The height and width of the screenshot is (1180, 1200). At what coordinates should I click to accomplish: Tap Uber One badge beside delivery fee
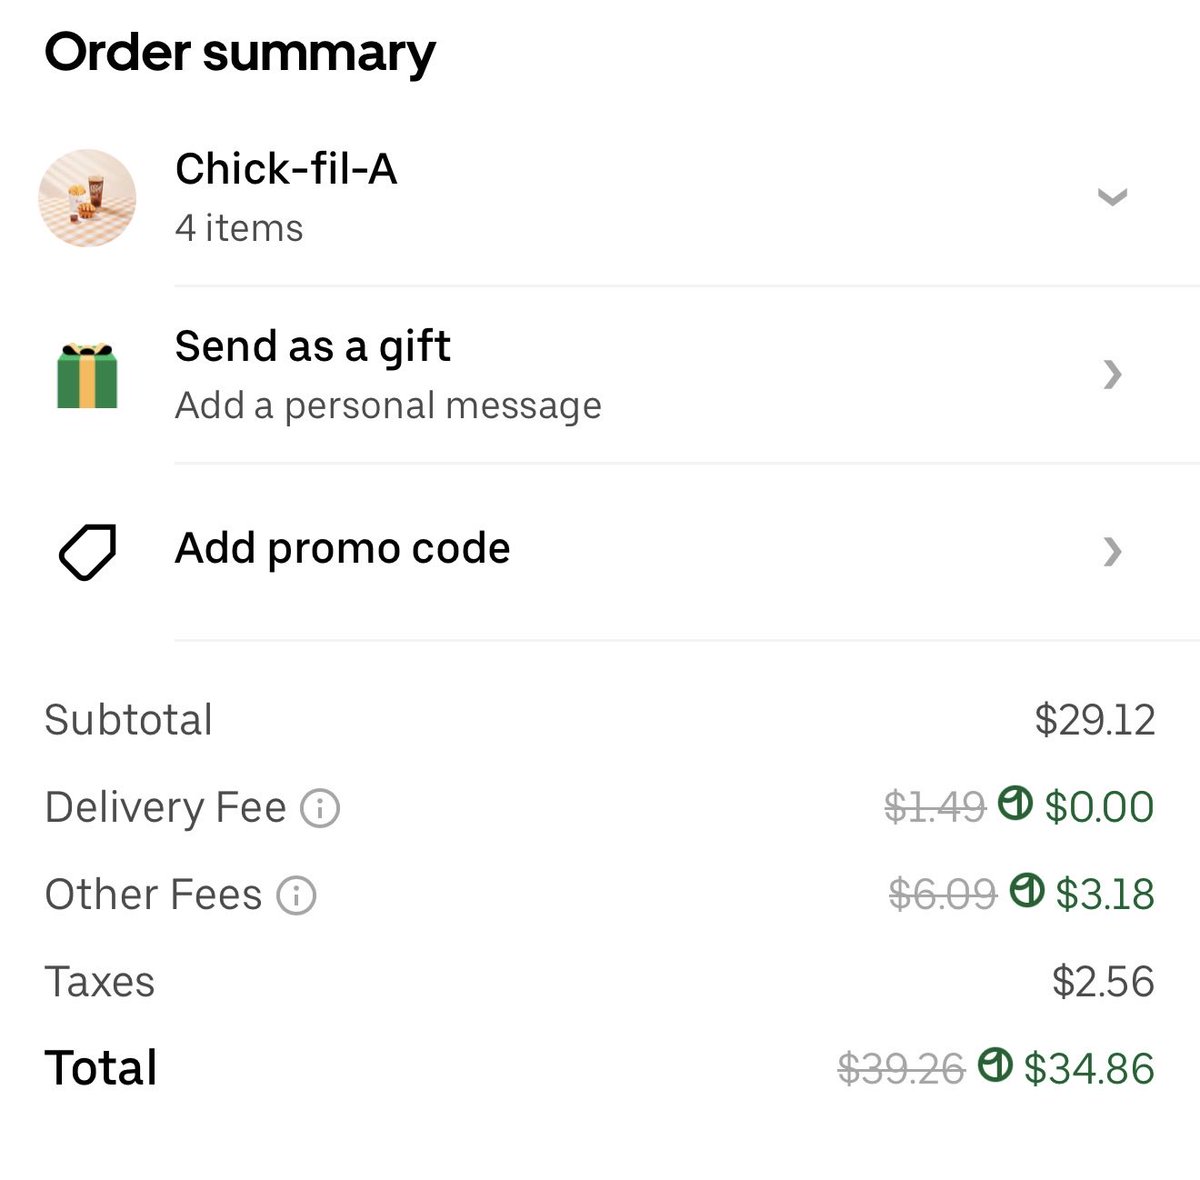point(1015,803)
